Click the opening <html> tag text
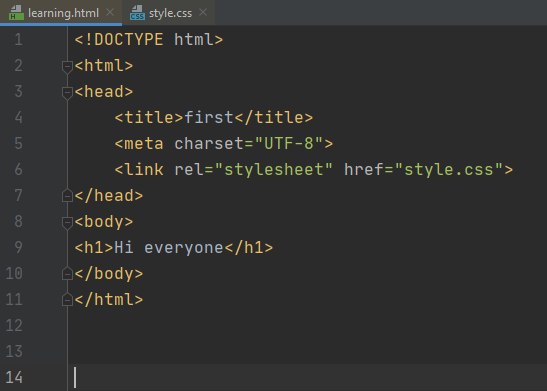This screenshot has width=547, height=391. click(x=104, y=66)
